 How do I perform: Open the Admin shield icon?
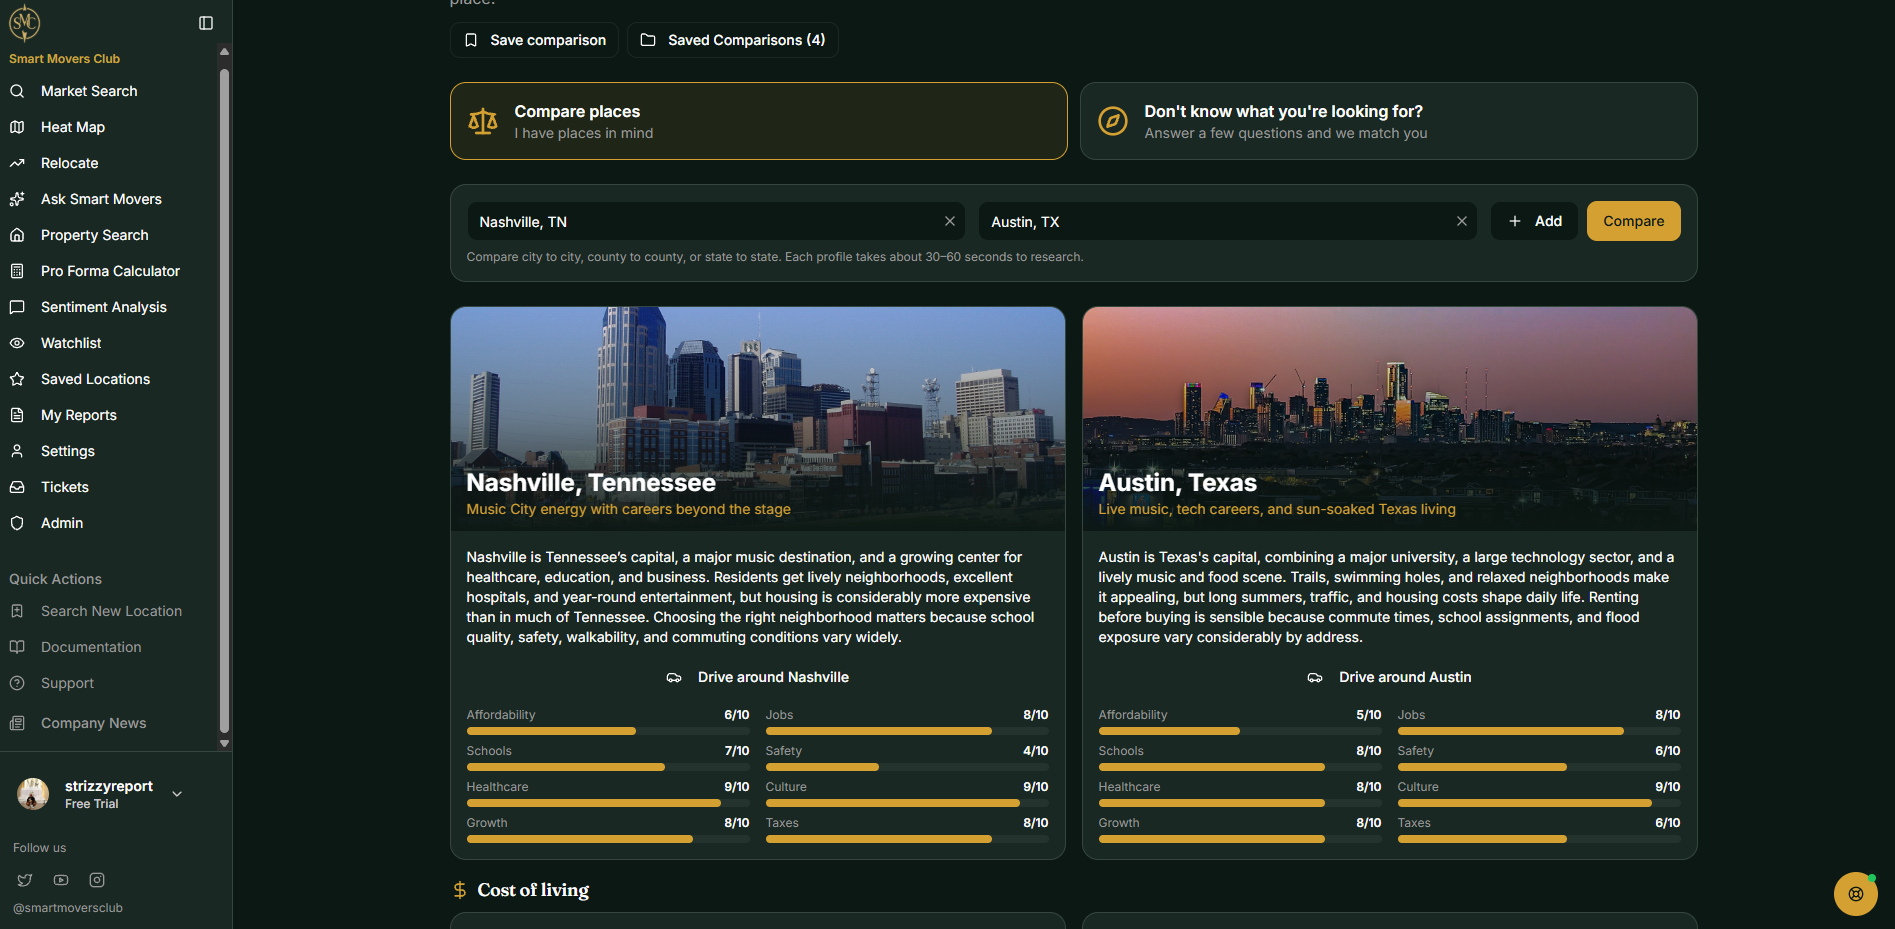coord(17,523)
